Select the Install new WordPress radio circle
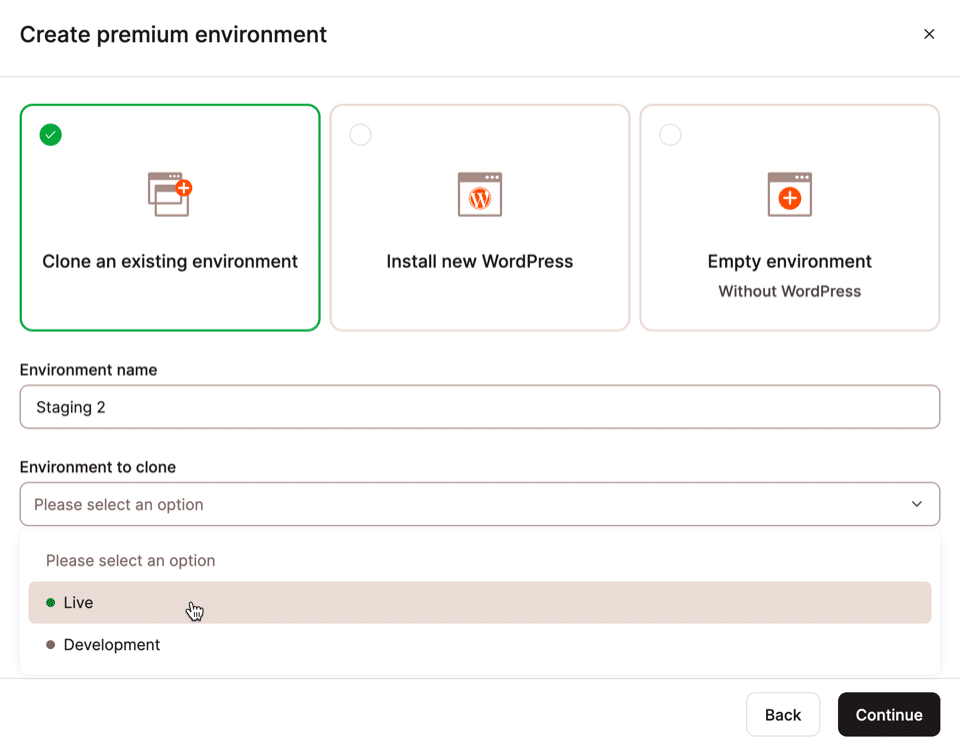This screenshot has height=744, width=960. (x=361, y=135)
